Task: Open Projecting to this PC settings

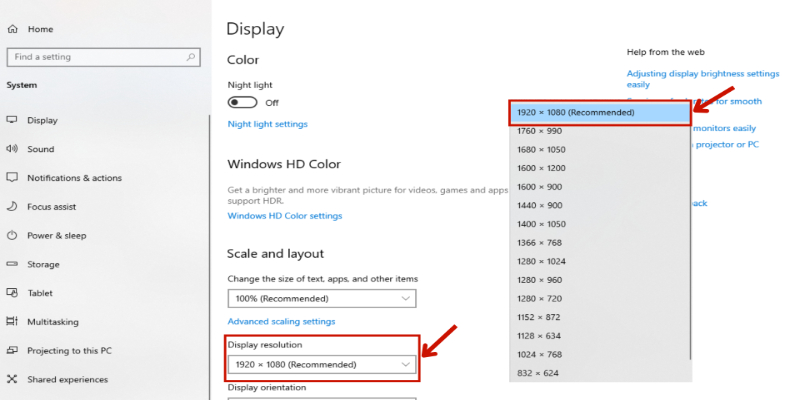Action: [69, 351]
